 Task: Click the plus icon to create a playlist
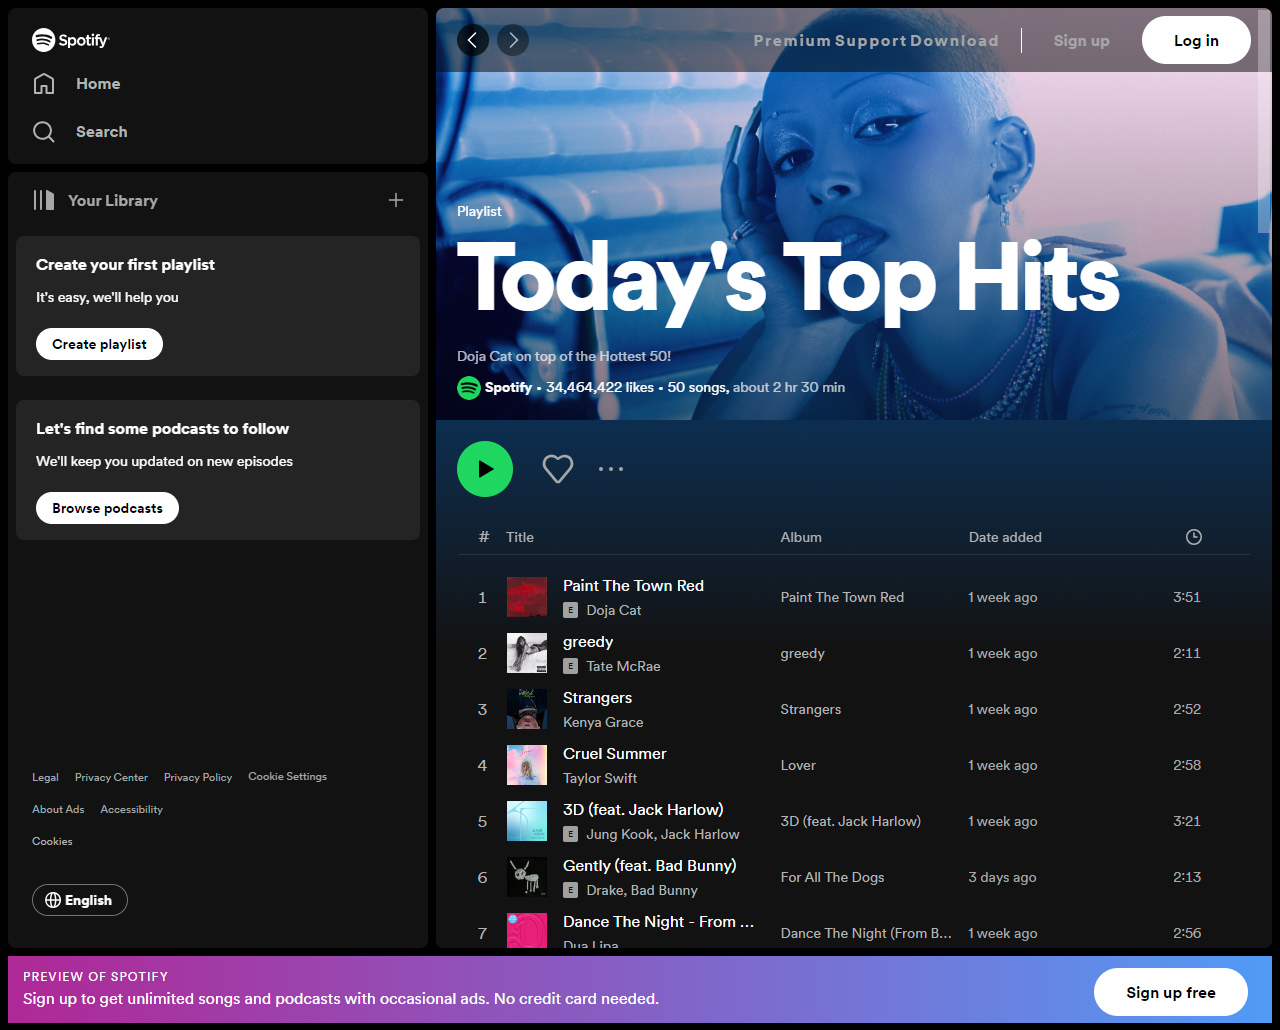pyautogui.click(x=396, y=200)
